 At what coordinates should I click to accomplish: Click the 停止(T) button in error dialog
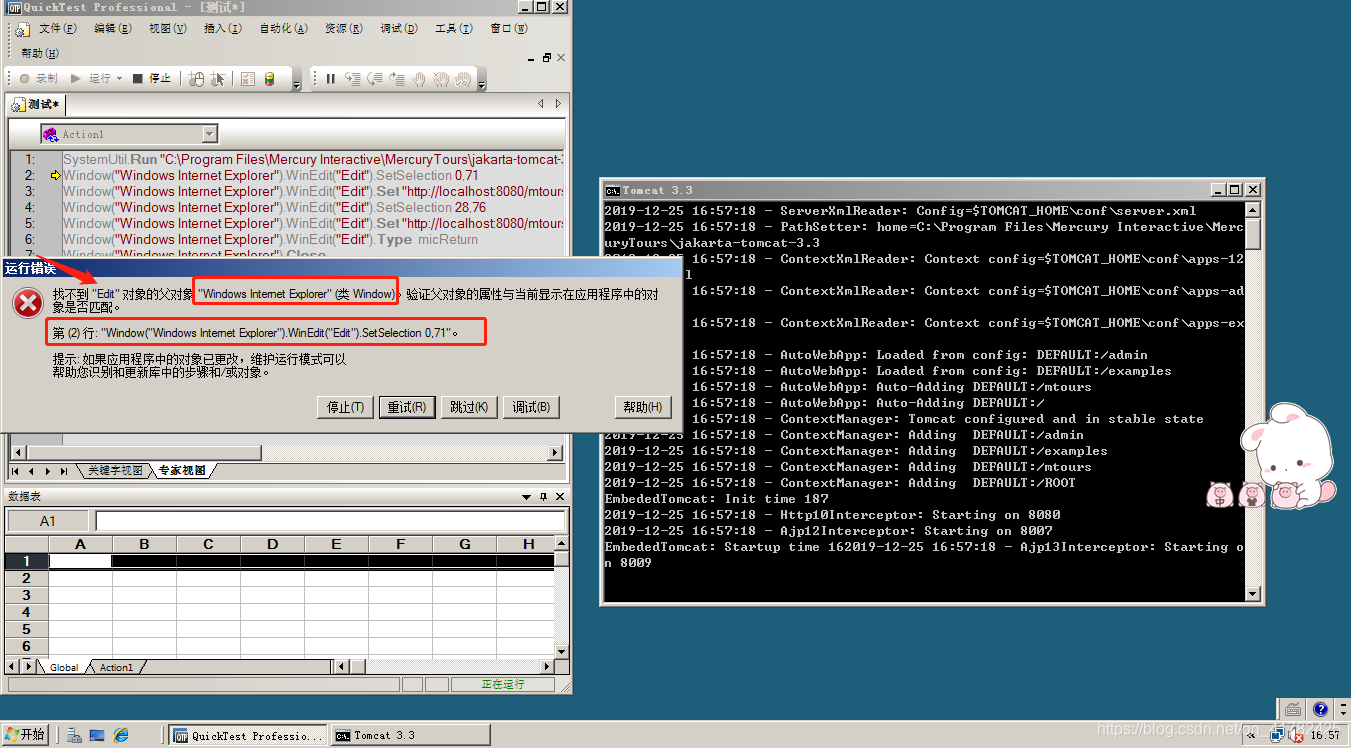click(x=346, y=407)
